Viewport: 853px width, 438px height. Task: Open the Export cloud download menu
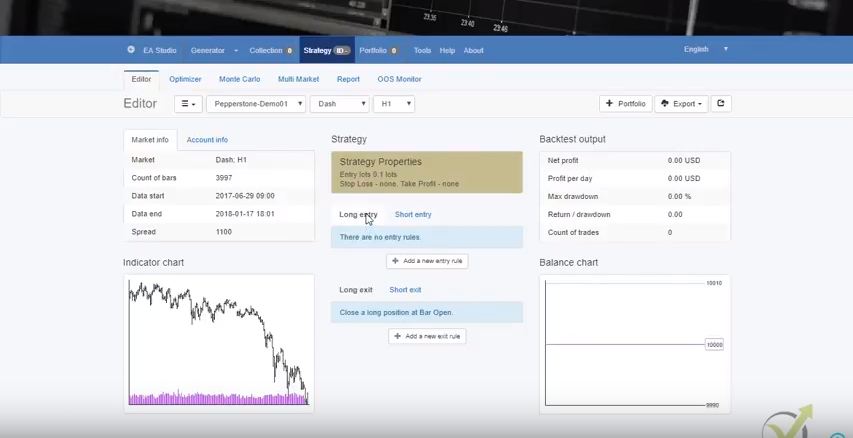(x=682, y=104)
